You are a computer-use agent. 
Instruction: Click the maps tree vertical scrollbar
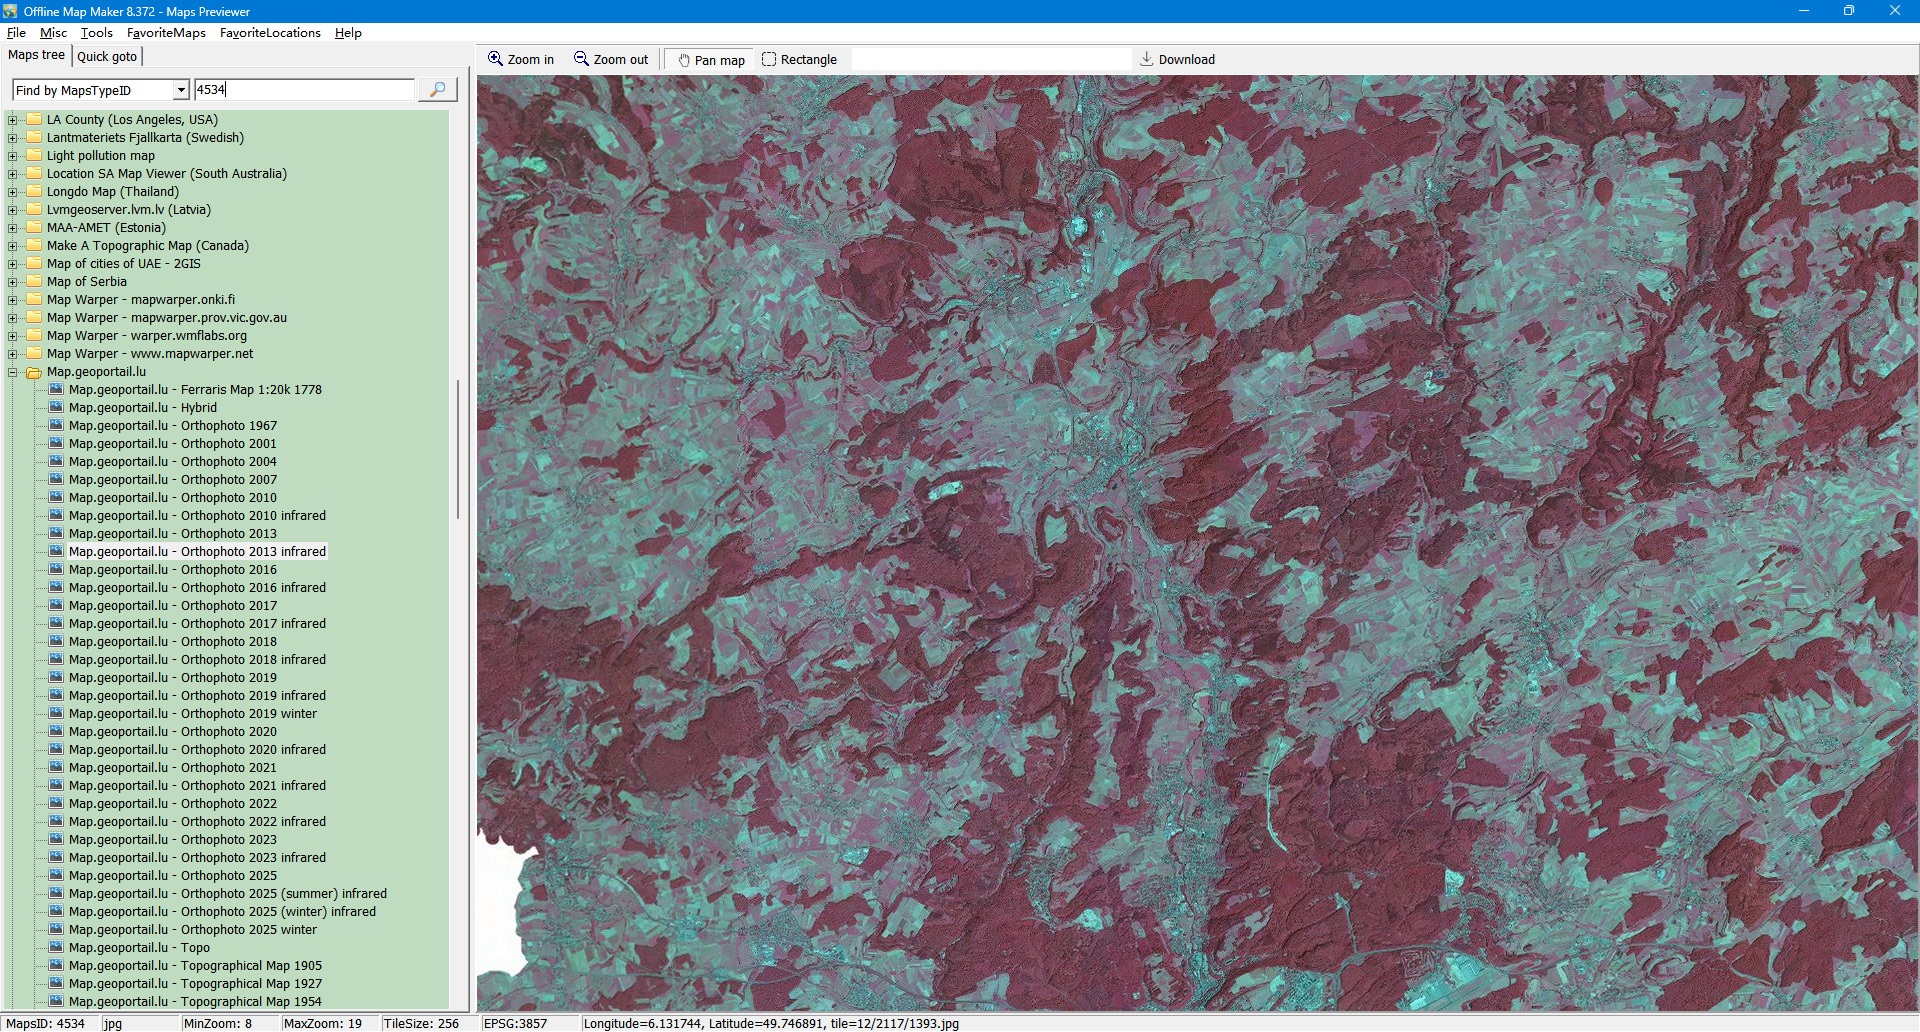458,450
